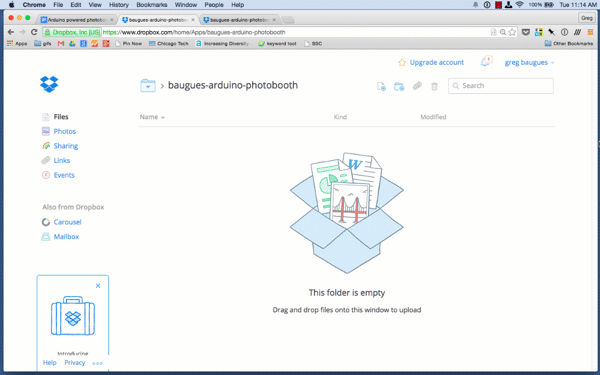Image resolution: width=600 pixels, height=375 pixels.
Task: Click the Upgrade account star icon
Action: (402, 62)
